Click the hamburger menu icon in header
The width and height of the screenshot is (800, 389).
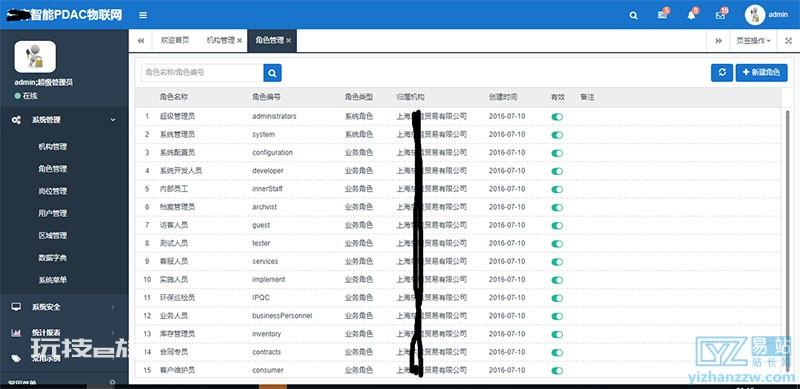143,15
